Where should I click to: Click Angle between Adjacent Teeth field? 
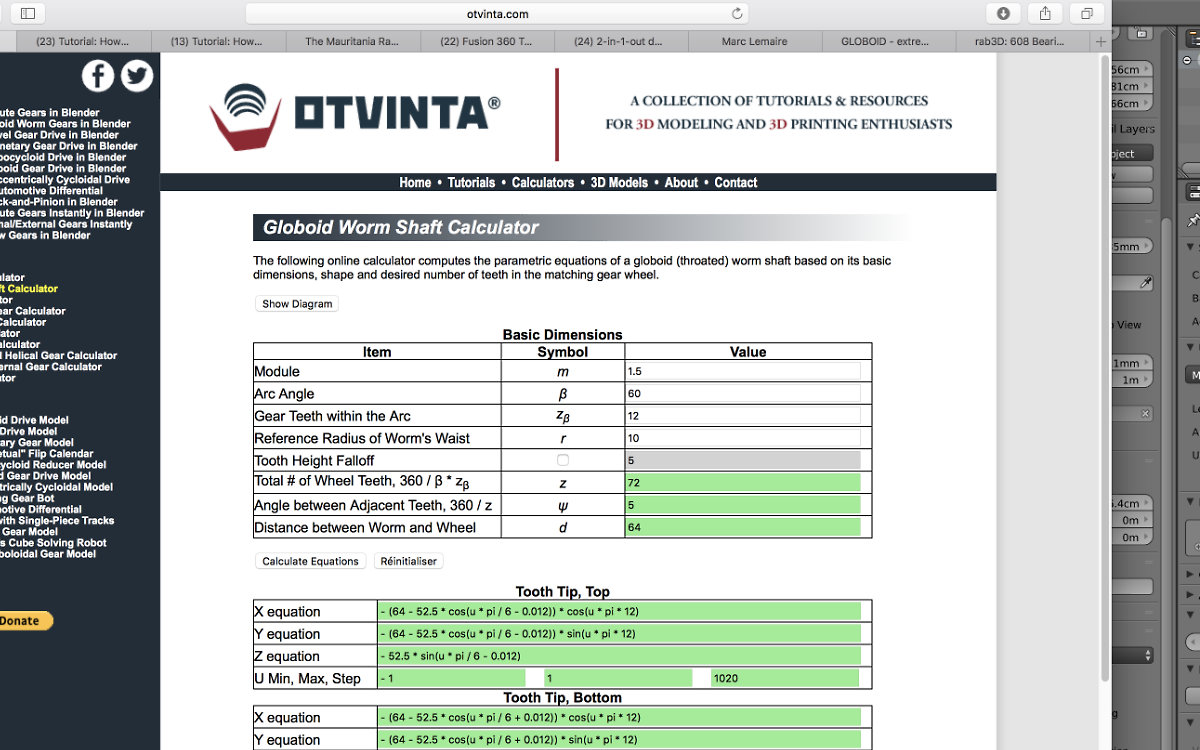[743, 505]
